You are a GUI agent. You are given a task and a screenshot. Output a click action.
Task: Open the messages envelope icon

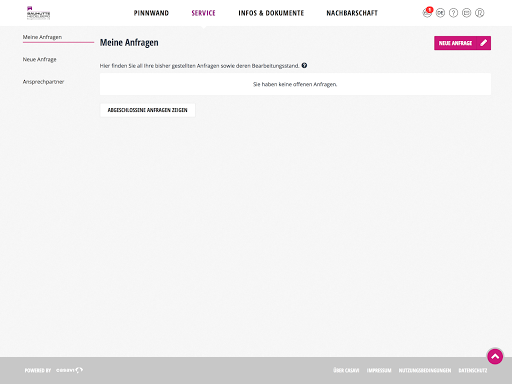466,13
